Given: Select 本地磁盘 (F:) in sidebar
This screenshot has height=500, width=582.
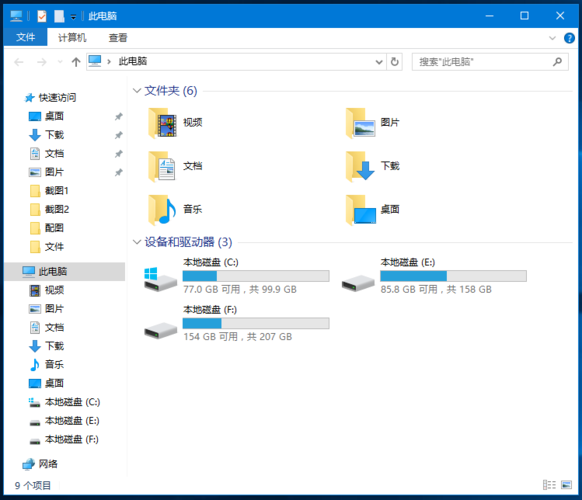Looking at the screenshot, I should pyautogui.click(x=65, y=439).
